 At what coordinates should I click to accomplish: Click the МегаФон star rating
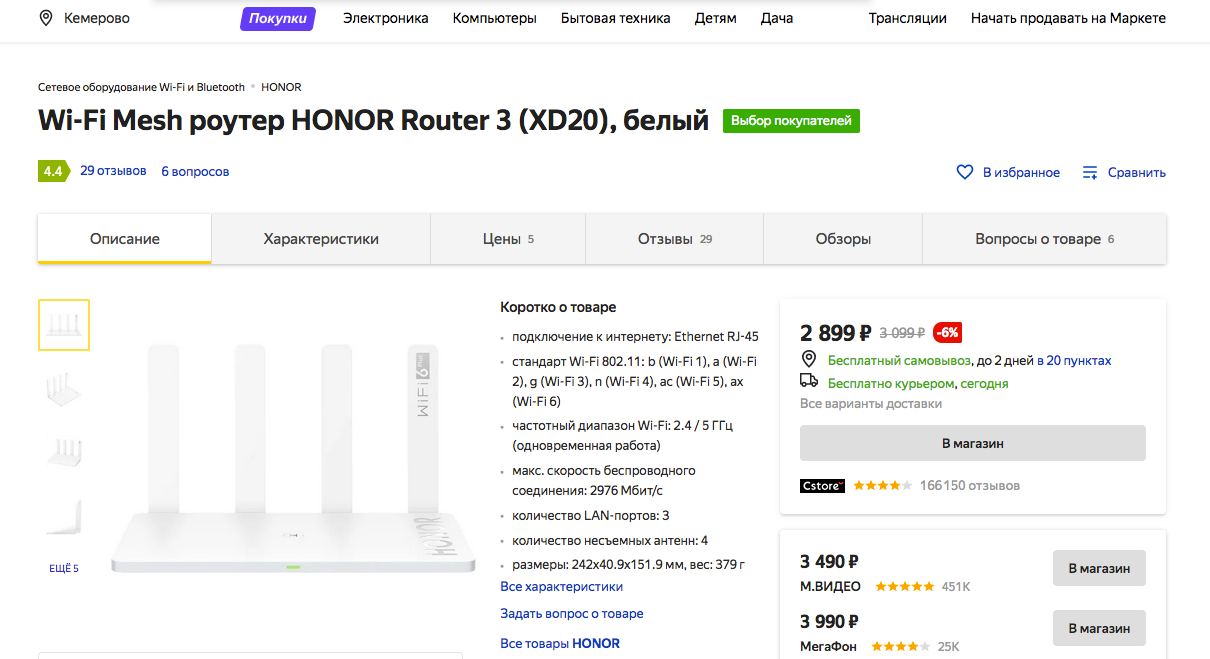(900, 647)
